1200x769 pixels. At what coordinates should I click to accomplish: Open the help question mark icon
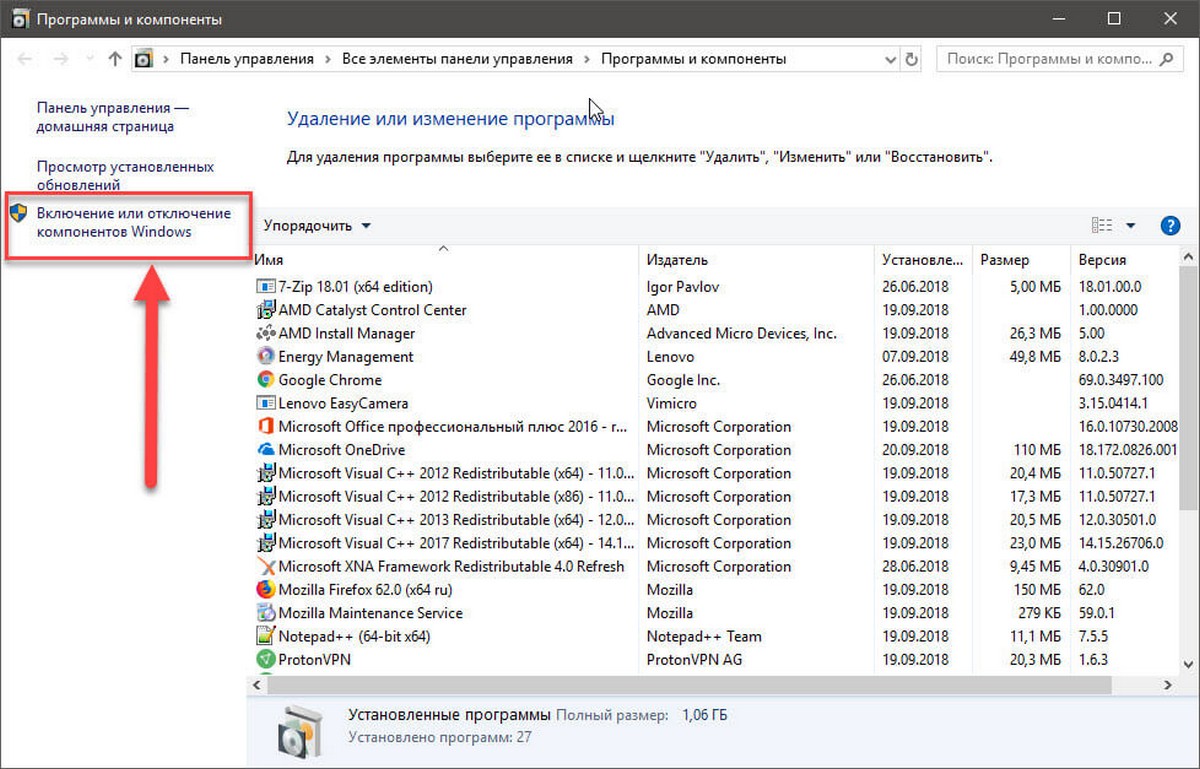[x=1170, y=225]
